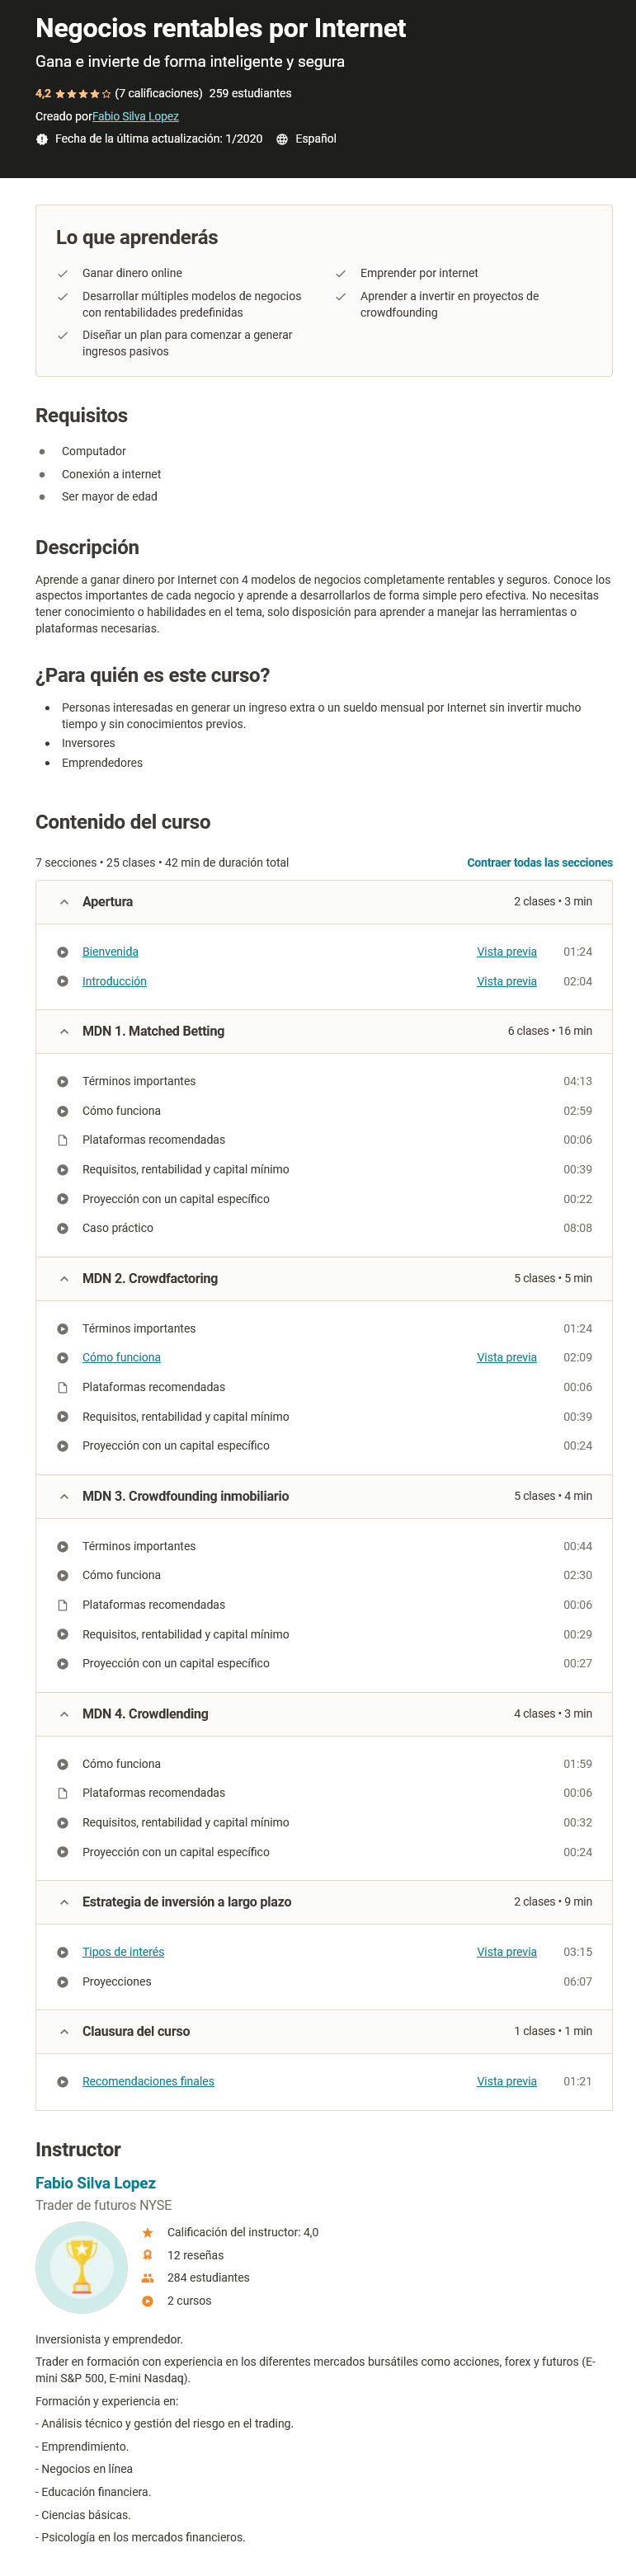Collapse Estrategia de inversión a largo plazo
636x2576 pixels.
pyautogui.click(x=64, y=1902)
